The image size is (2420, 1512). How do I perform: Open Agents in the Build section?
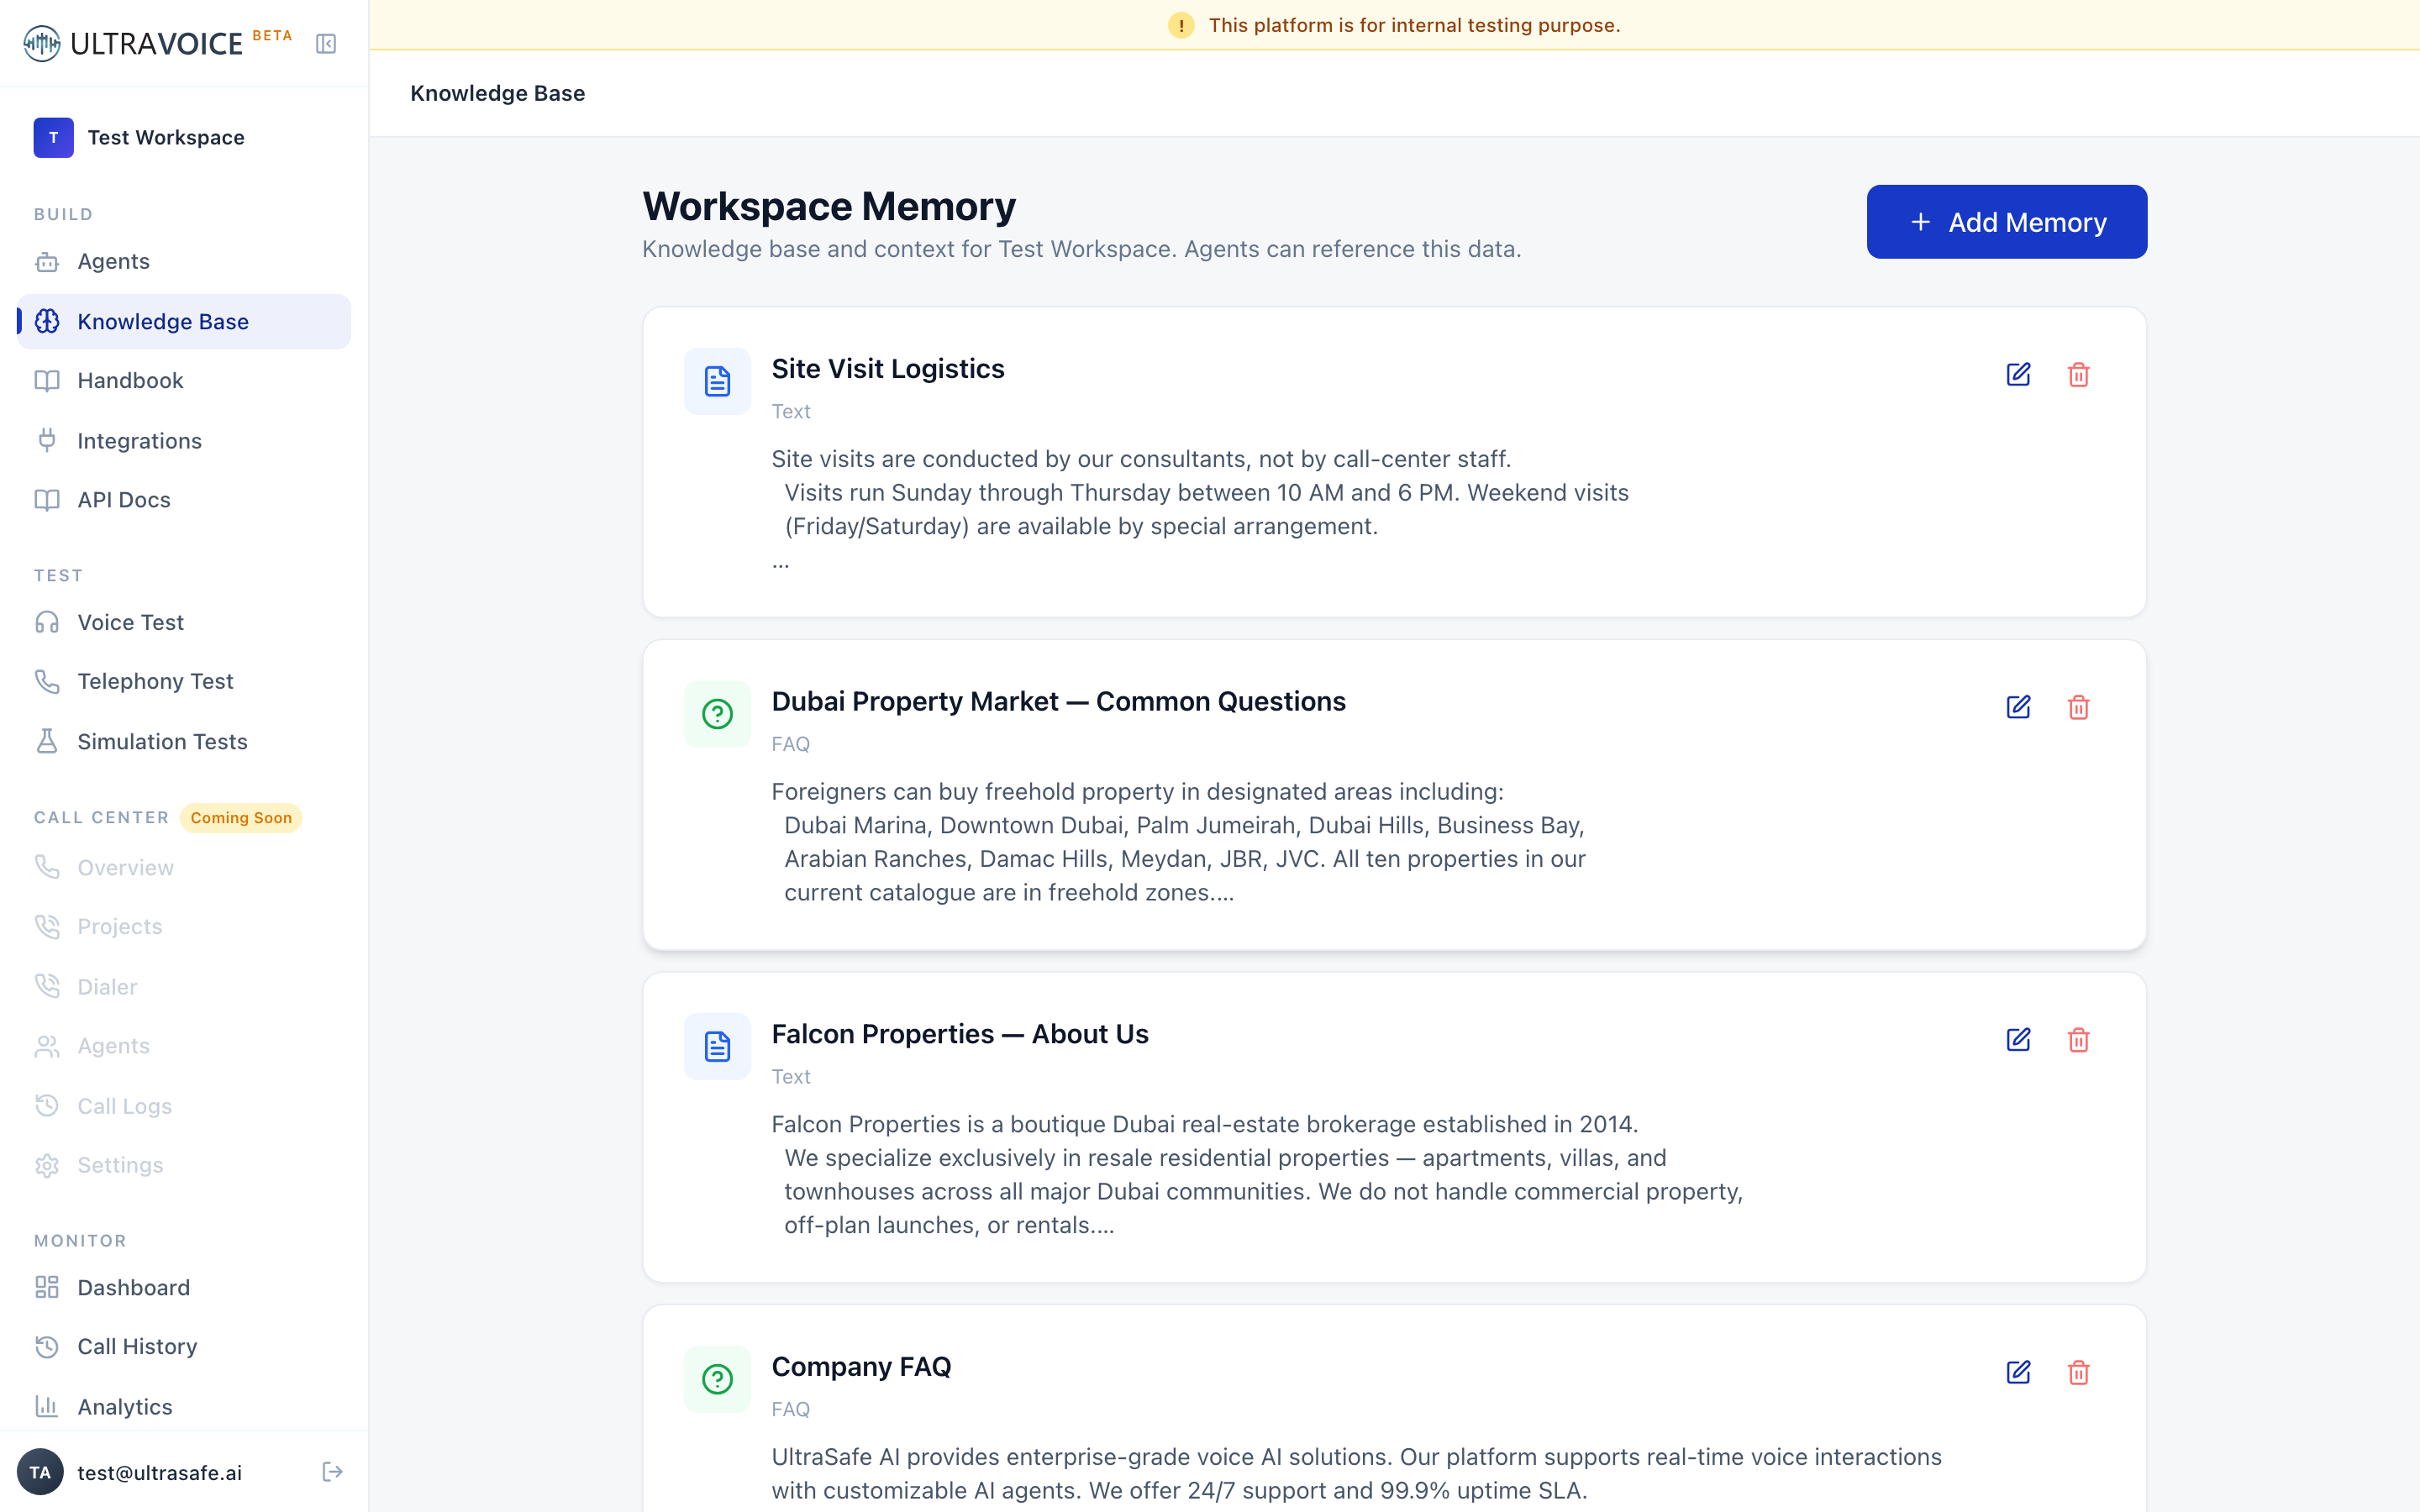pyautogui.click(x=184, y=262)
